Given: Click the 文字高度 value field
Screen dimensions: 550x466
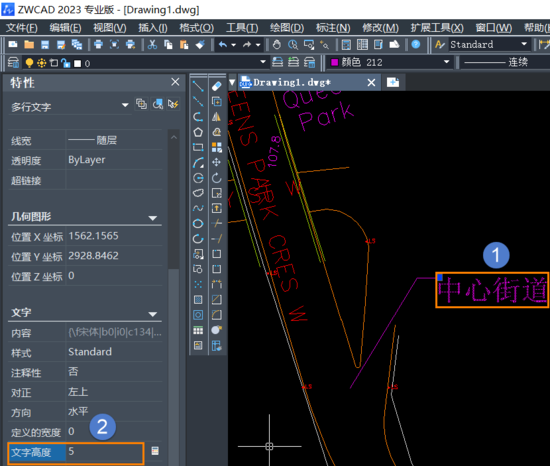Looking at the screenshot, I should [105, 452].
